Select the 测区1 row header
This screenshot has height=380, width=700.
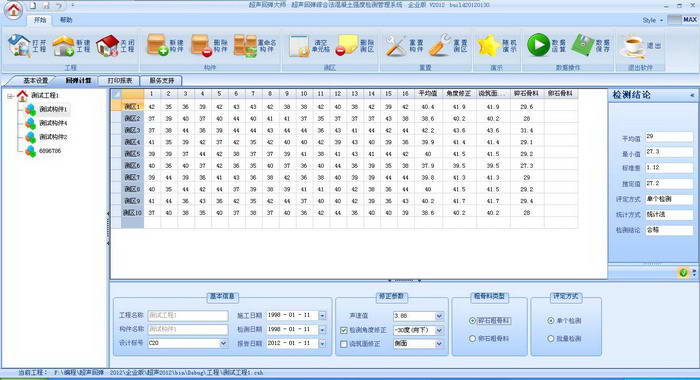click(132, 107)
